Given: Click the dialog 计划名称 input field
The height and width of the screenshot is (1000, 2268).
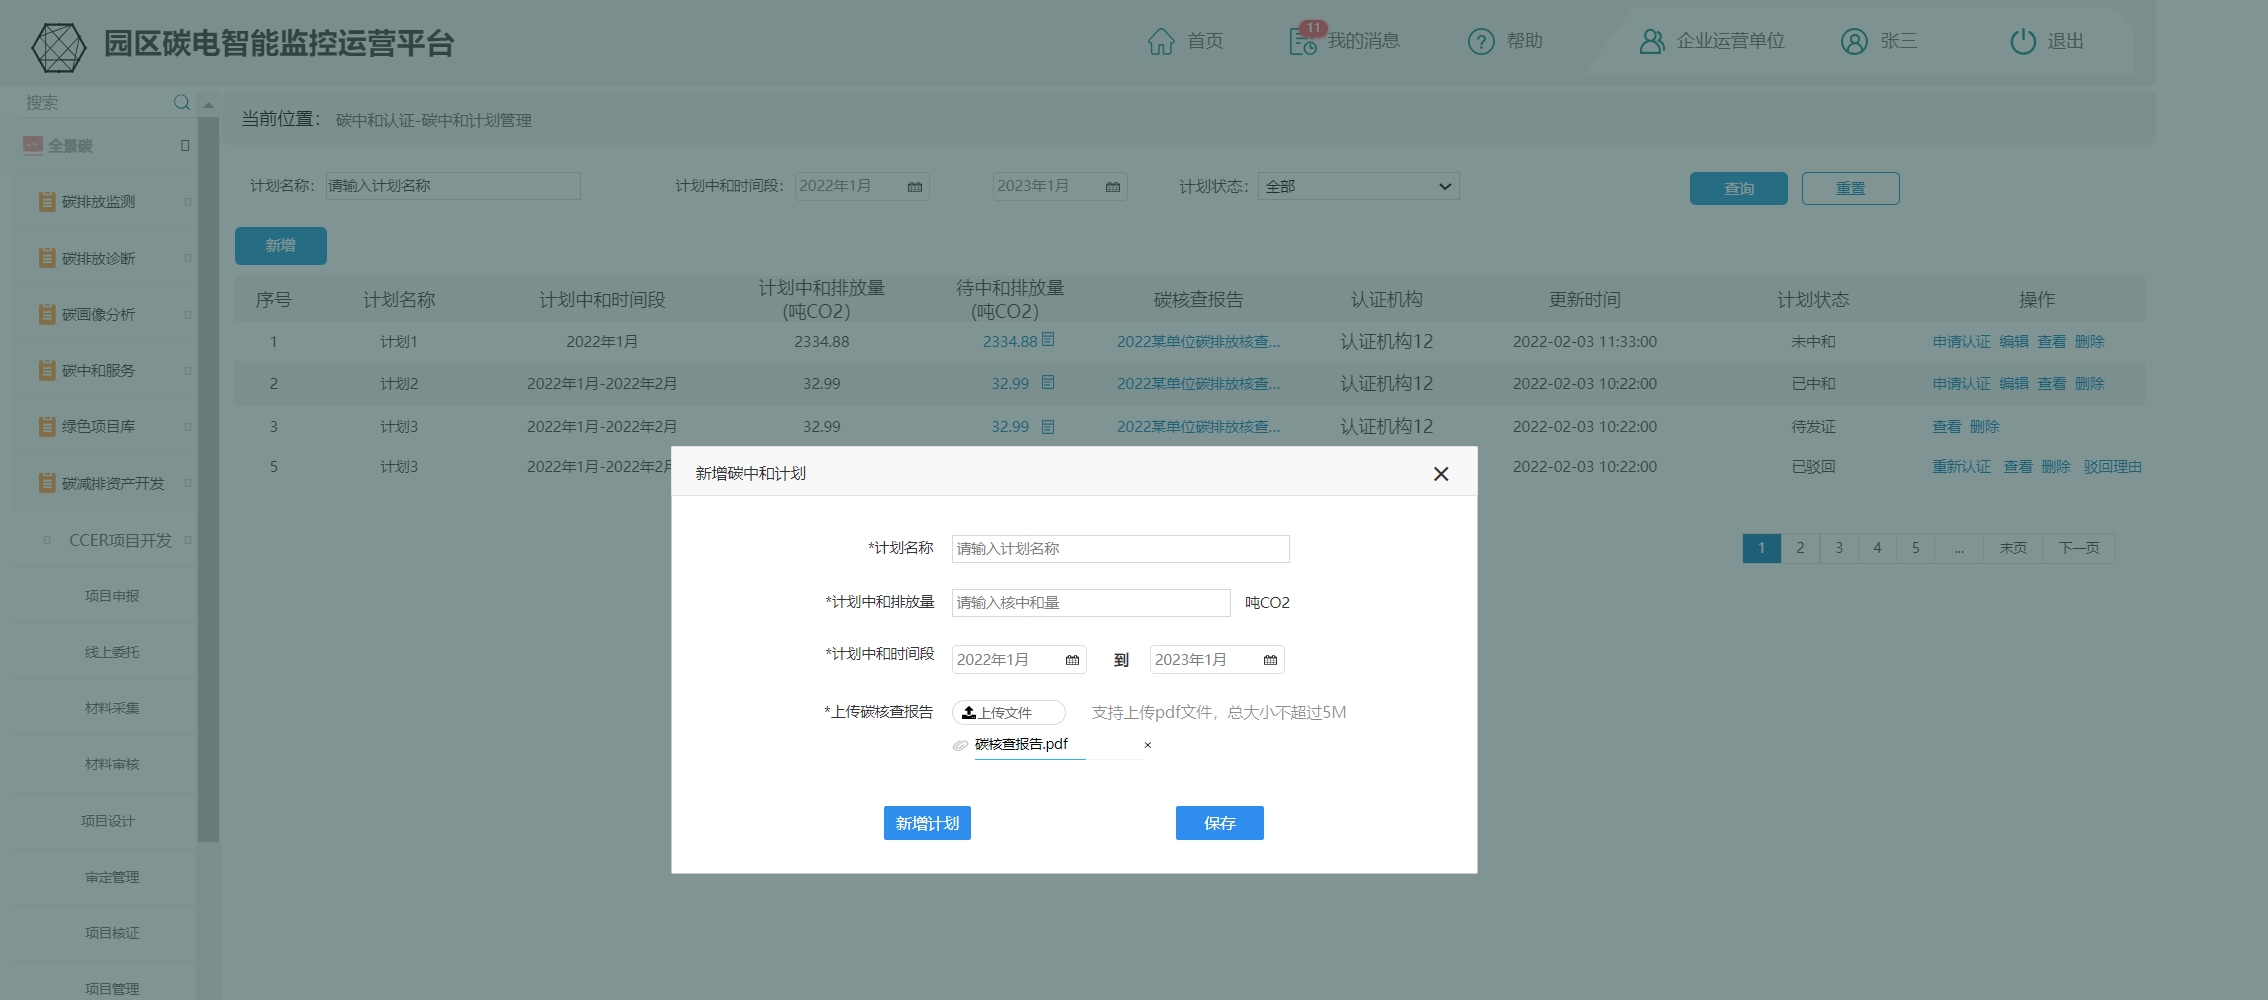Looking at the screenshot, I should [x=1120, y=549].
